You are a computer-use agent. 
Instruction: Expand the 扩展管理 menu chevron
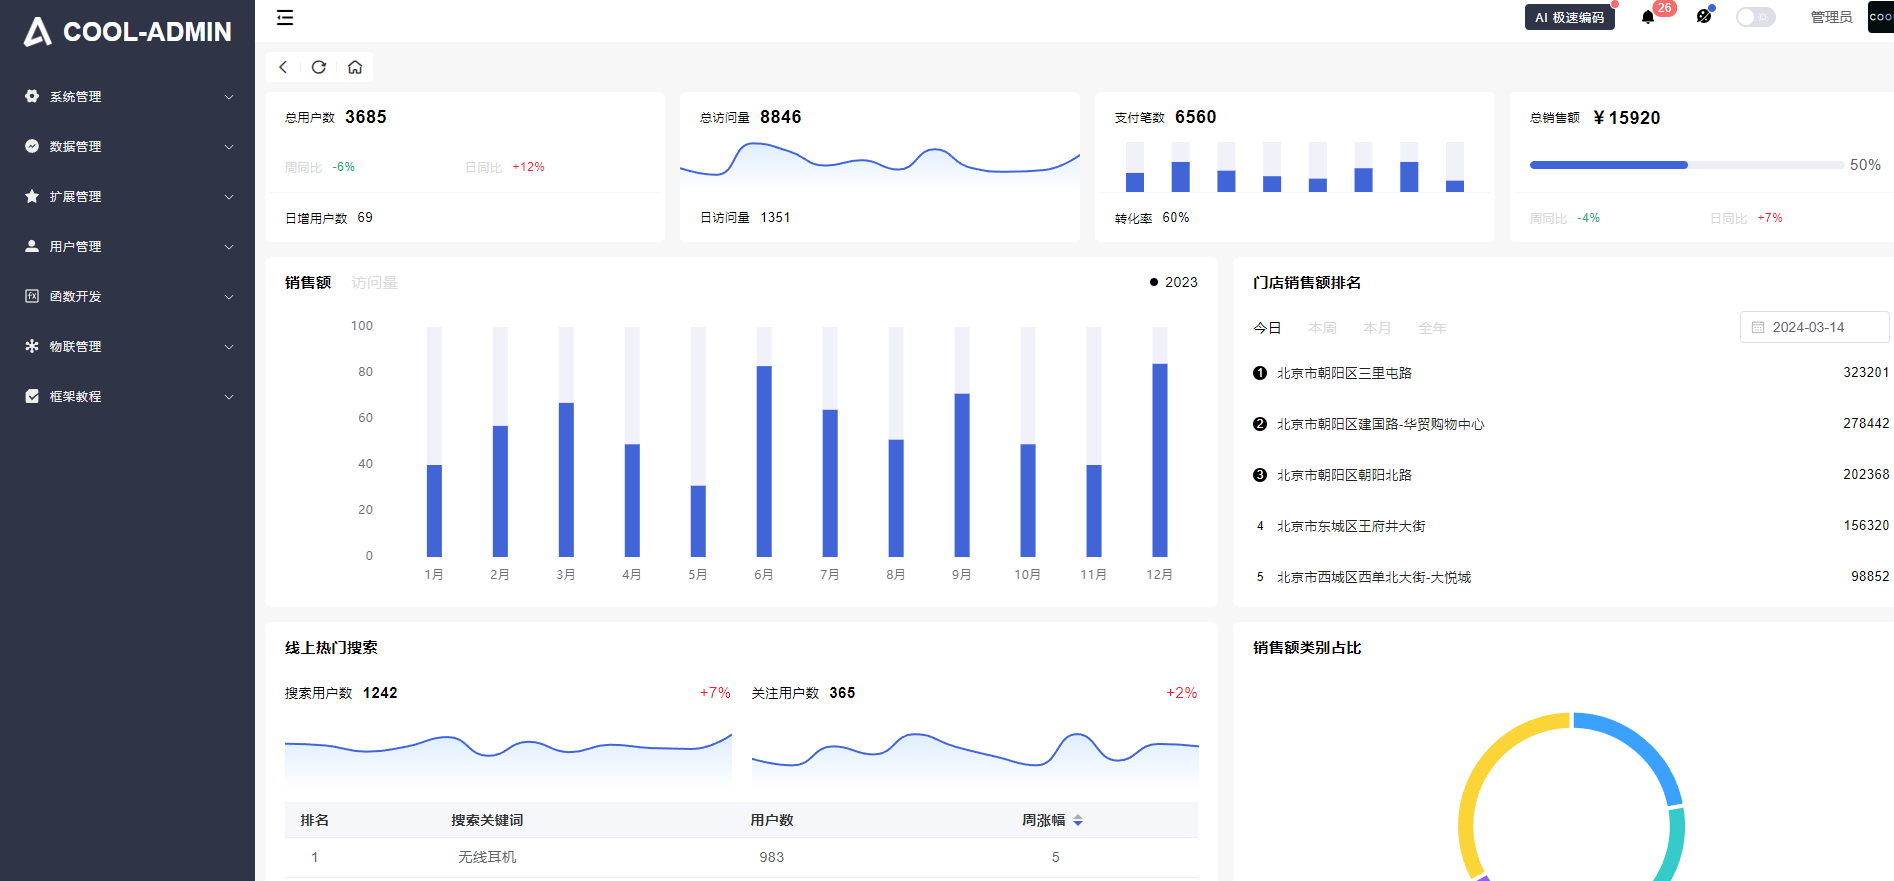tap(229, 197)
